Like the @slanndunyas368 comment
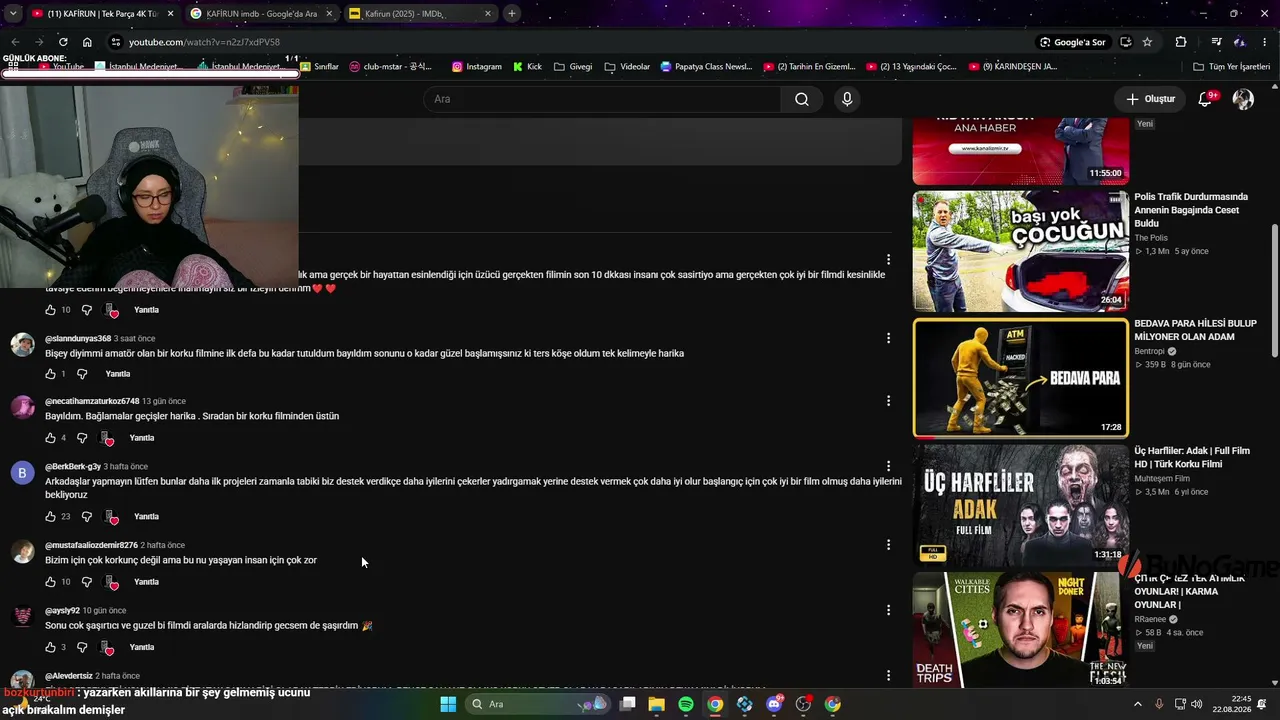This screenshot has height=720, width=1280. (x=51, y=374)
